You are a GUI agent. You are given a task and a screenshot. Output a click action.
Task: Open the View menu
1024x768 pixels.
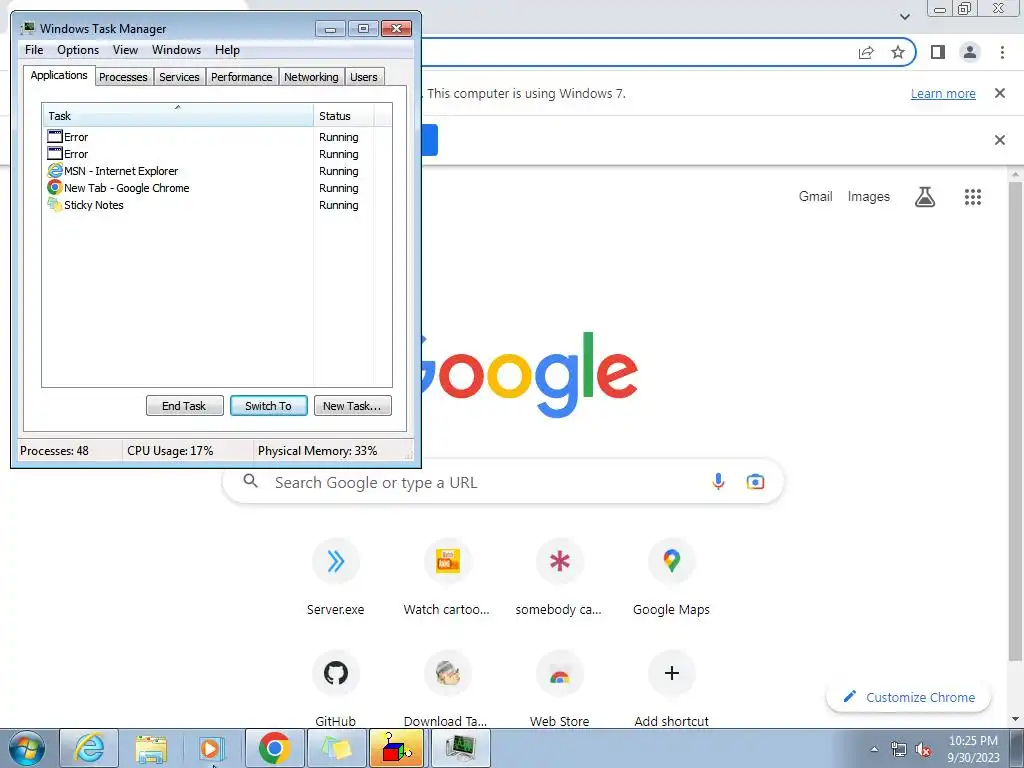[x=125, y=50]
